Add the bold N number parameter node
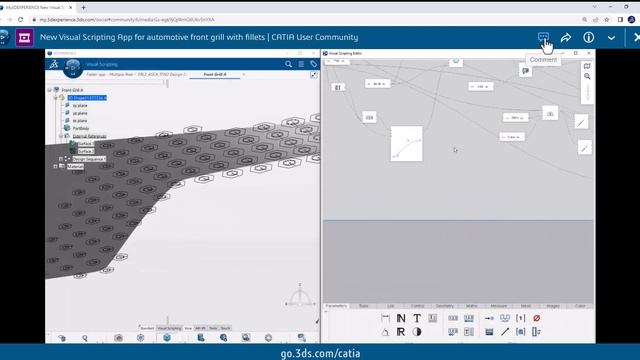 (401, 318)
